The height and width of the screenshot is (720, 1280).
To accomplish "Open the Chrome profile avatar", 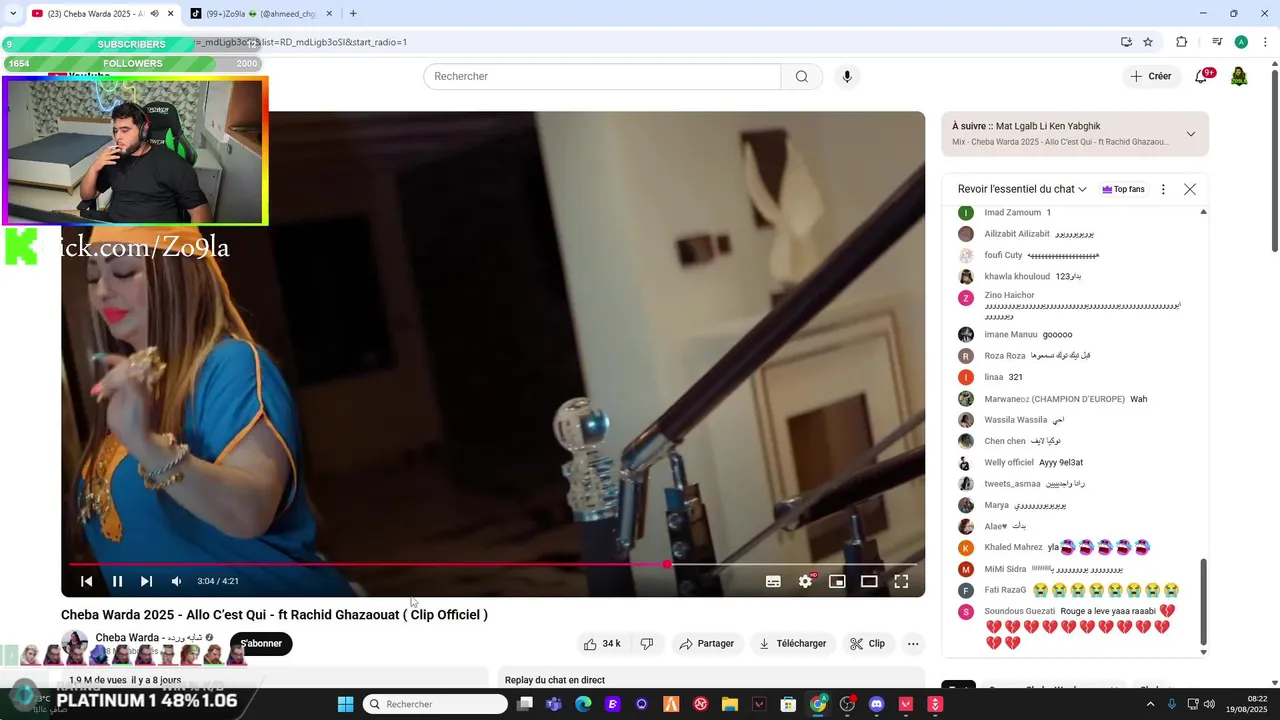I will [1241, 42].
